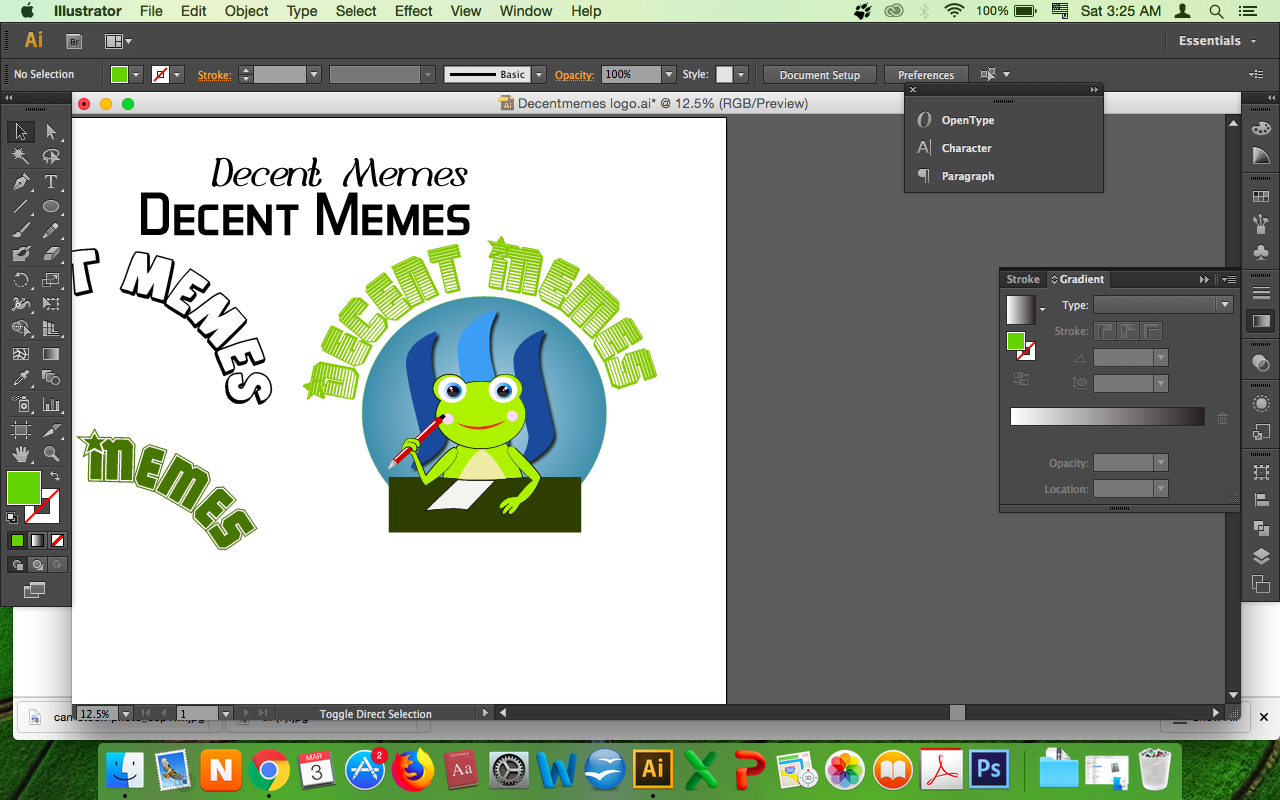The height and width of the screenshot is (800, 1280).
Task: Open the Effect menu
Action: (x=413, y=11)
